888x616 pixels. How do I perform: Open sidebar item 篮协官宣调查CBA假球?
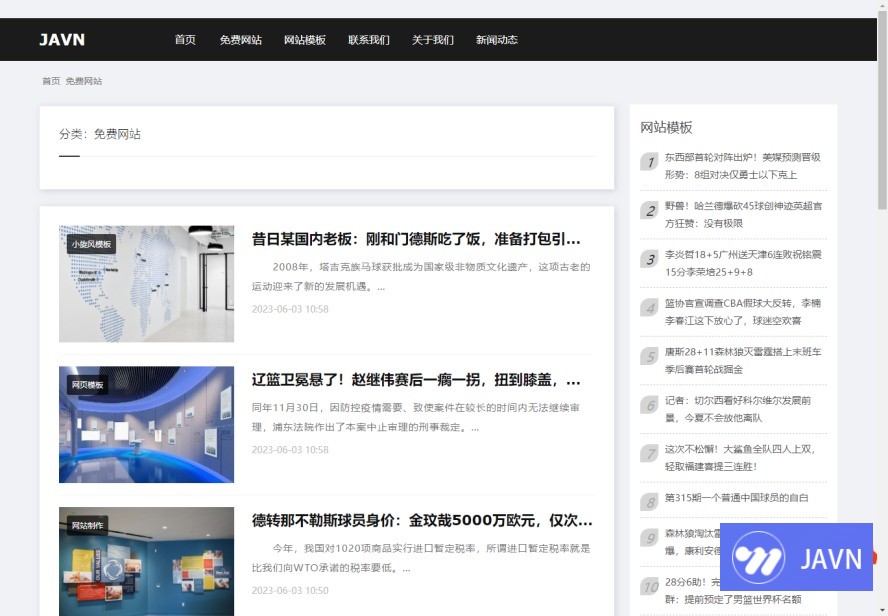click(x=742, y=312)
